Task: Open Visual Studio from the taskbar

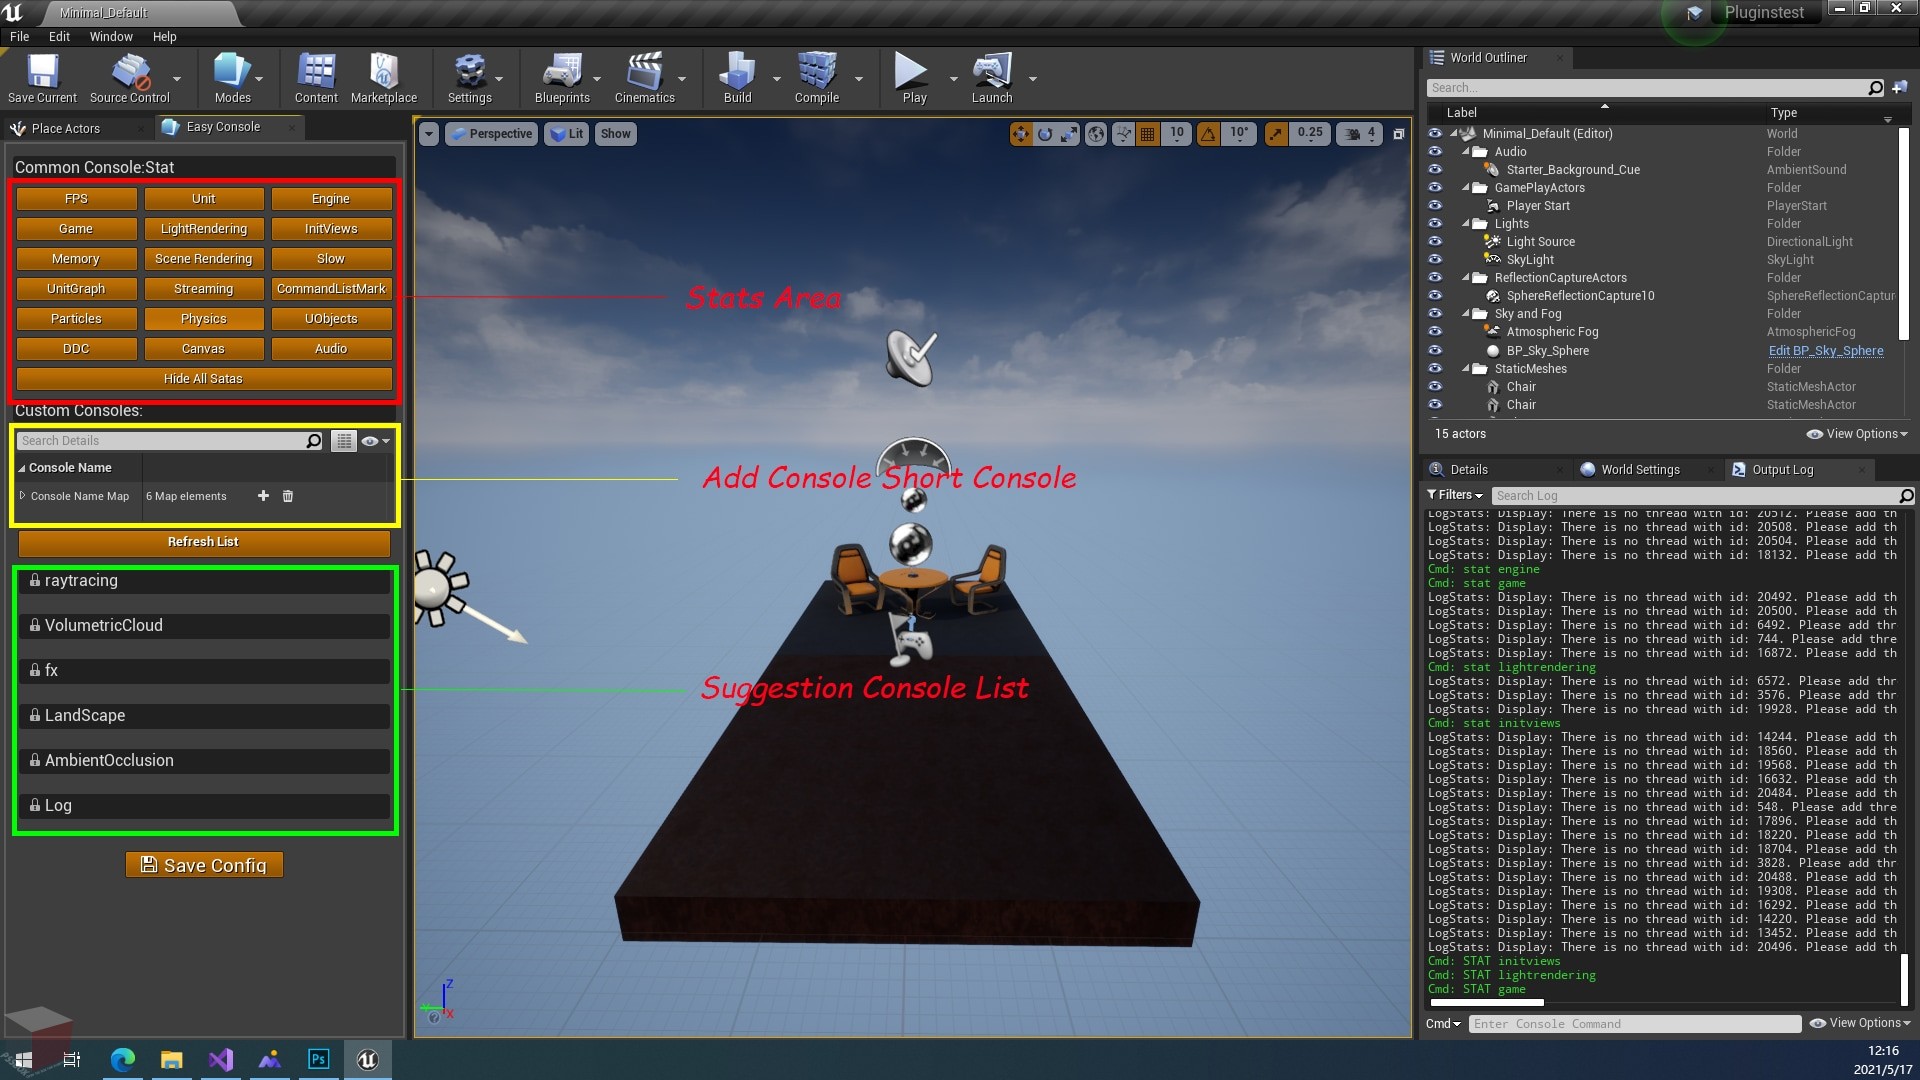Action: [x=221, y=1060]
